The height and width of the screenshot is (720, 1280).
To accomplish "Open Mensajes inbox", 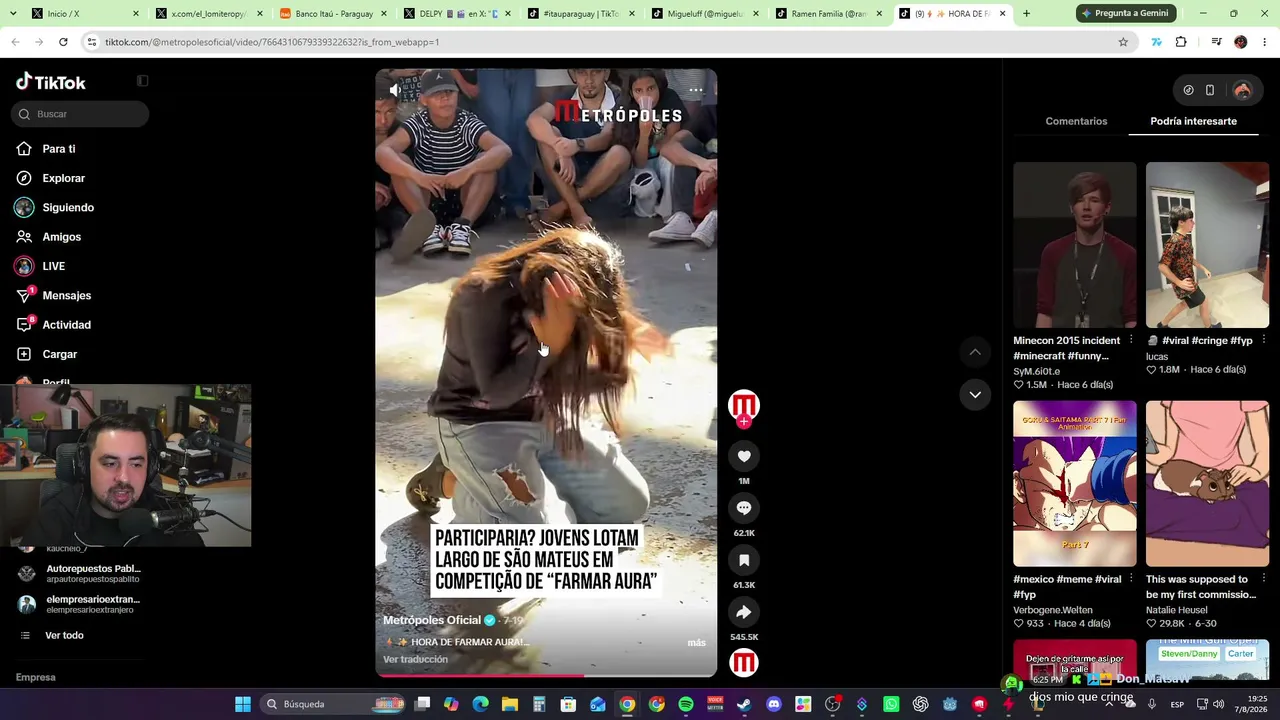I will pos(67,296).
